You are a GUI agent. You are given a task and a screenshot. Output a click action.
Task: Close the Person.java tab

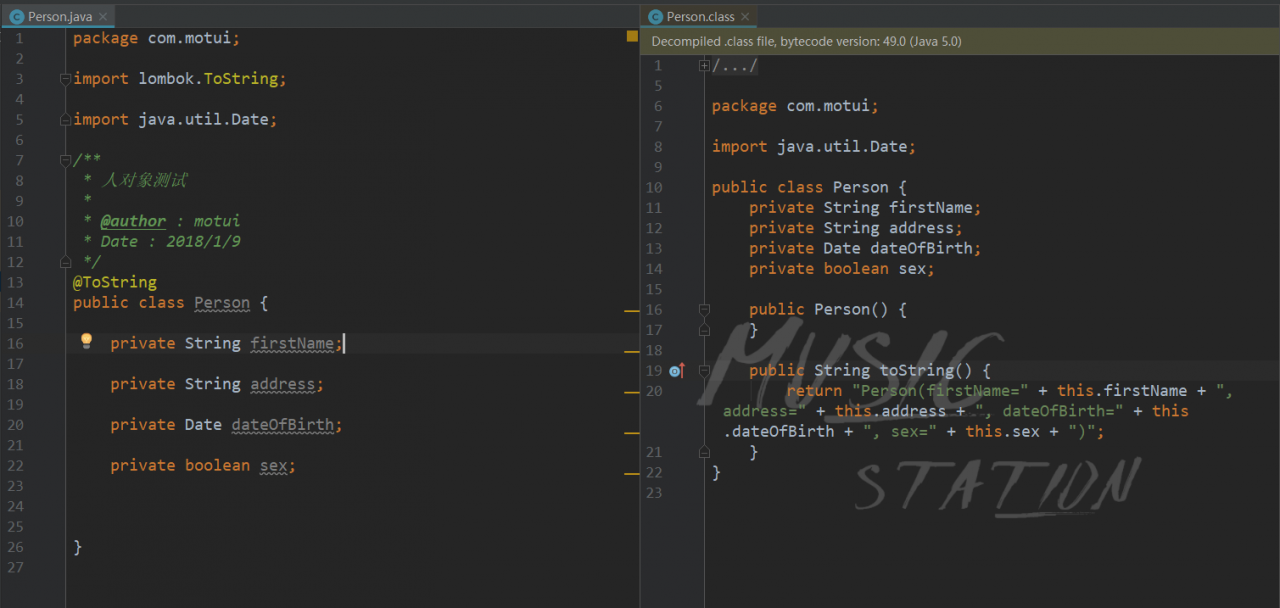pos(104,17)
